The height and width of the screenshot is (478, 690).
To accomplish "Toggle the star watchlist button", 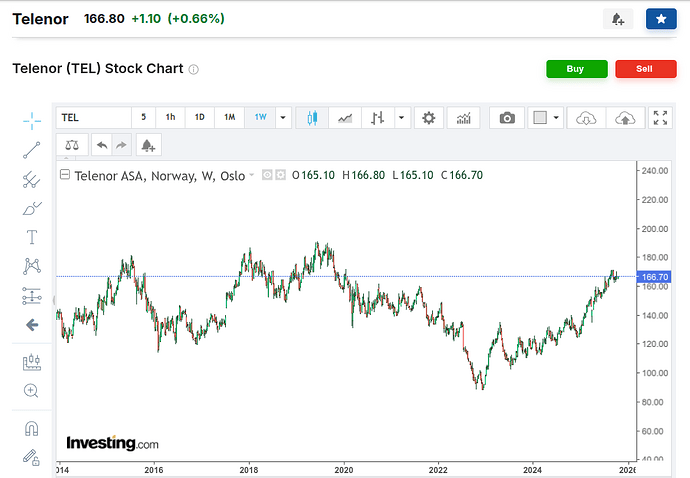I will (x=661, y=19).
